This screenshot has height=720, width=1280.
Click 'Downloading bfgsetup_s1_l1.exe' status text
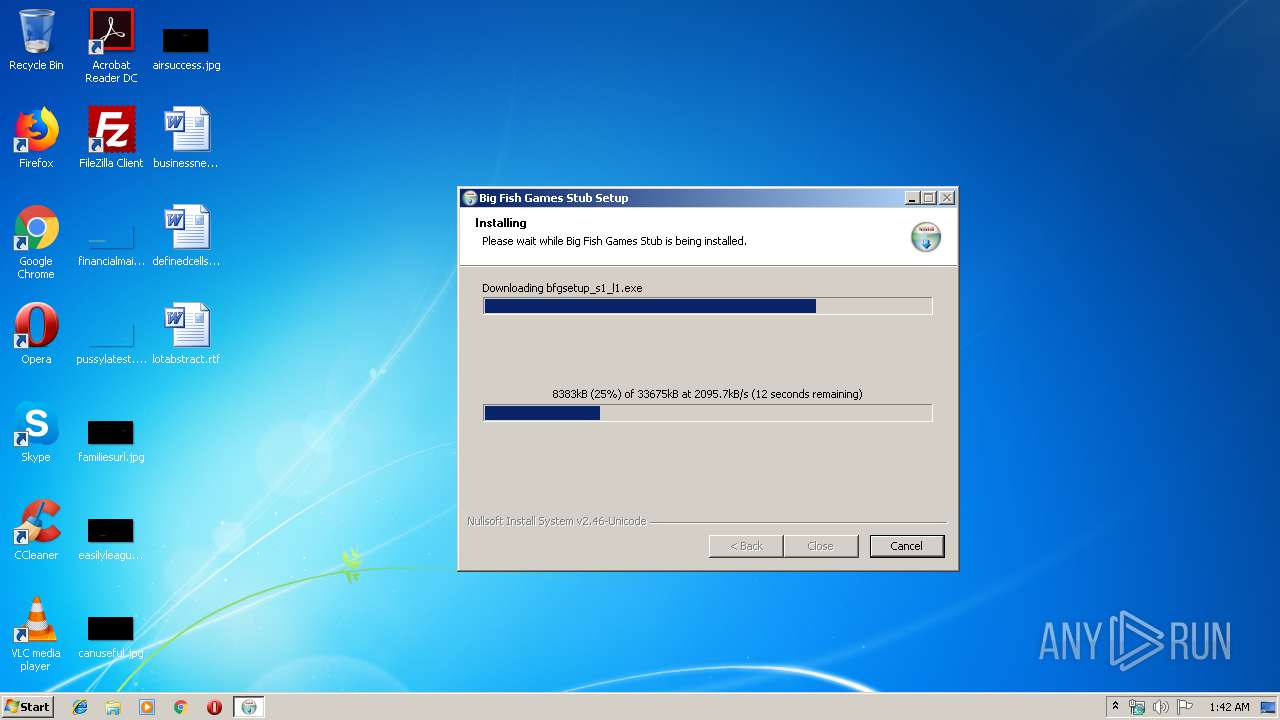point(562,288)
